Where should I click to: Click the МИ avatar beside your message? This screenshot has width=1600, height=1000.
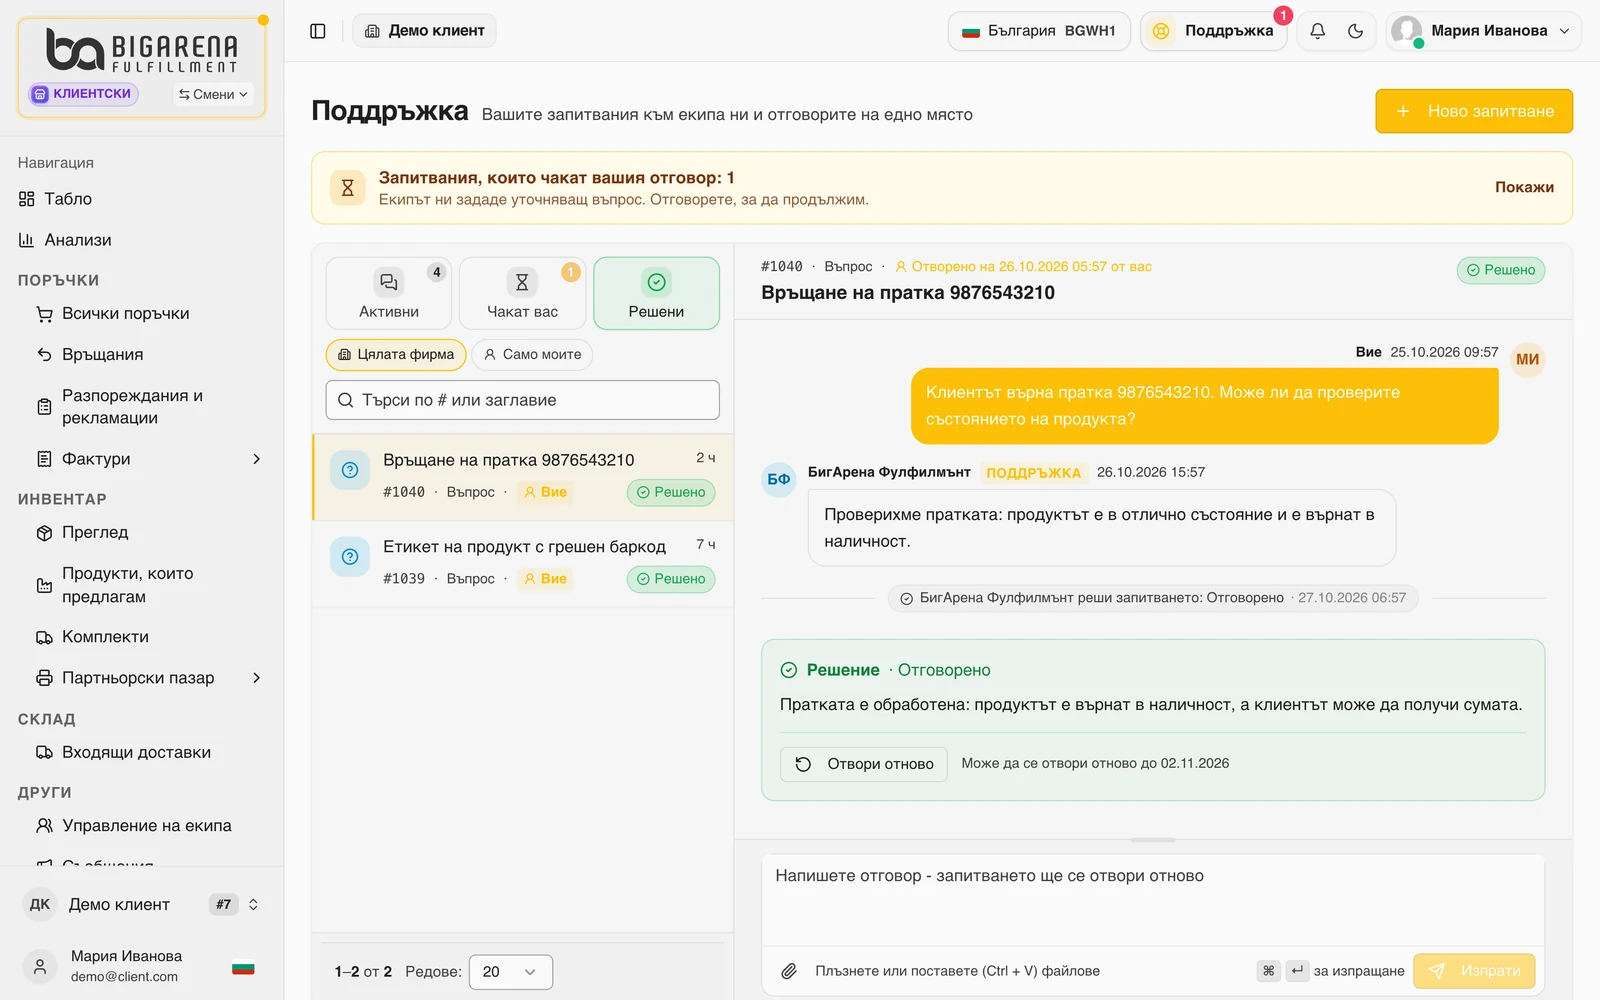[x=1527, y=360]
